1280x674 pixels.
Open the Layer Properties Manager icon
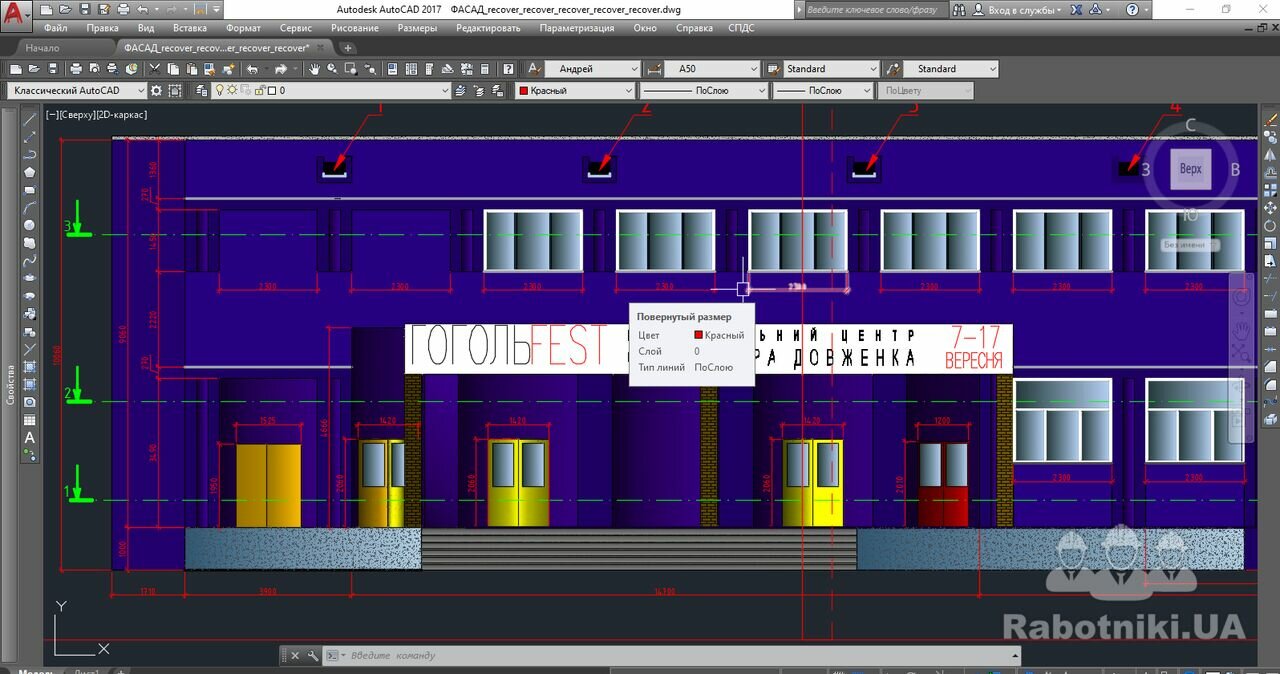200,90
